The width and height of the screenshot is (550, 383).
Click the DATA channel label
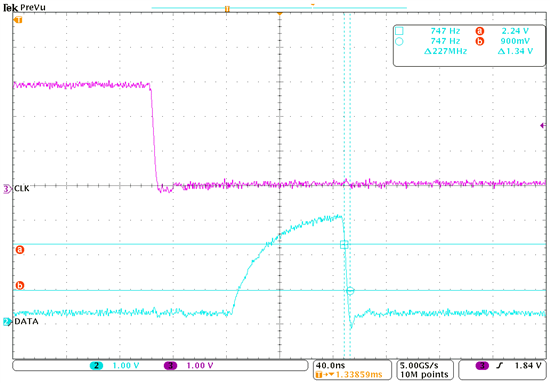point(26,322)
